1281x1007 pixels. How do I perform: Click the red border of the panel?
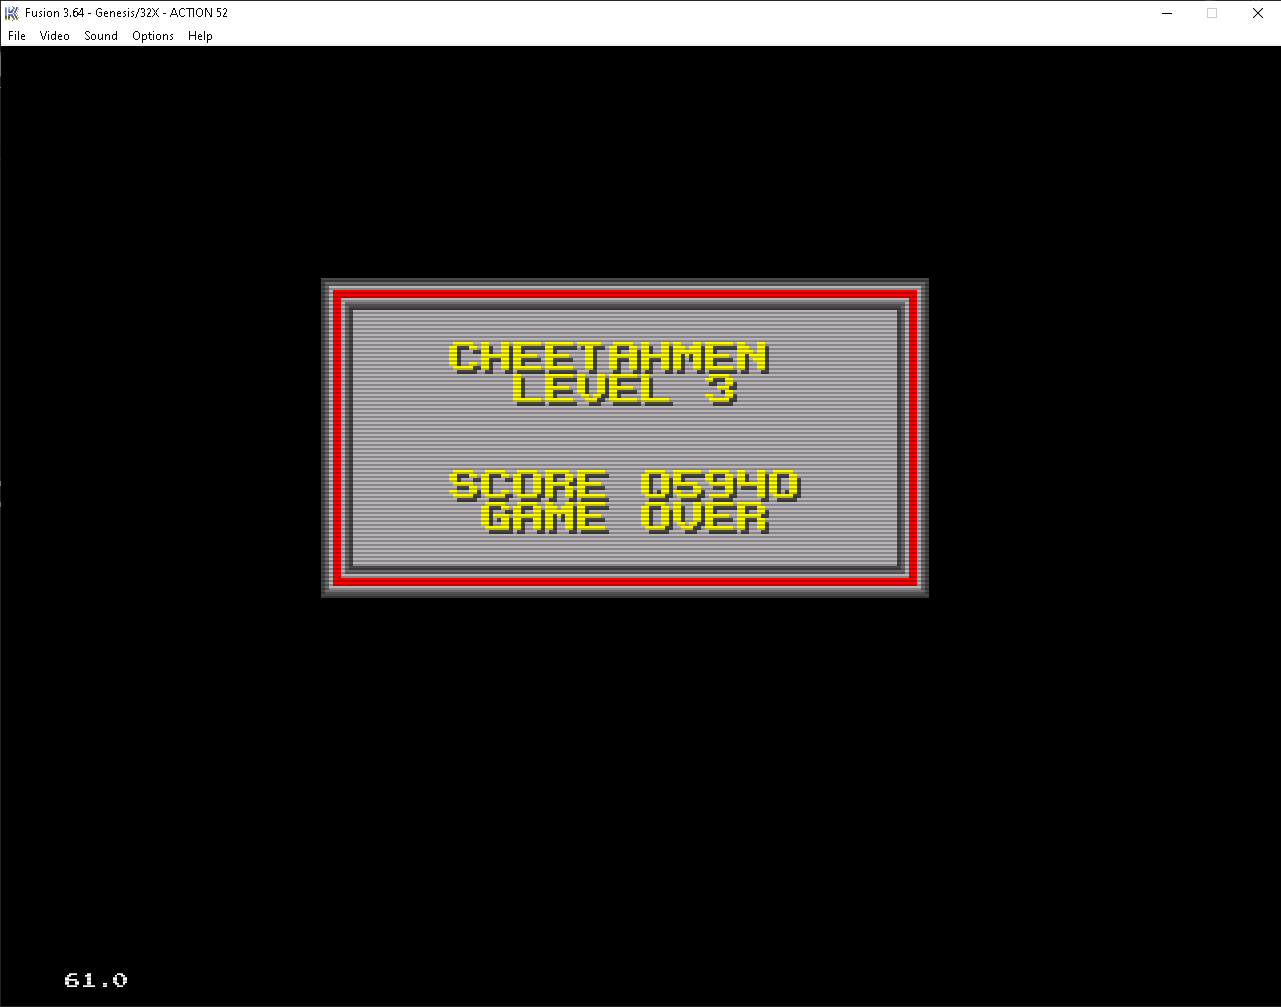(625, 294)
